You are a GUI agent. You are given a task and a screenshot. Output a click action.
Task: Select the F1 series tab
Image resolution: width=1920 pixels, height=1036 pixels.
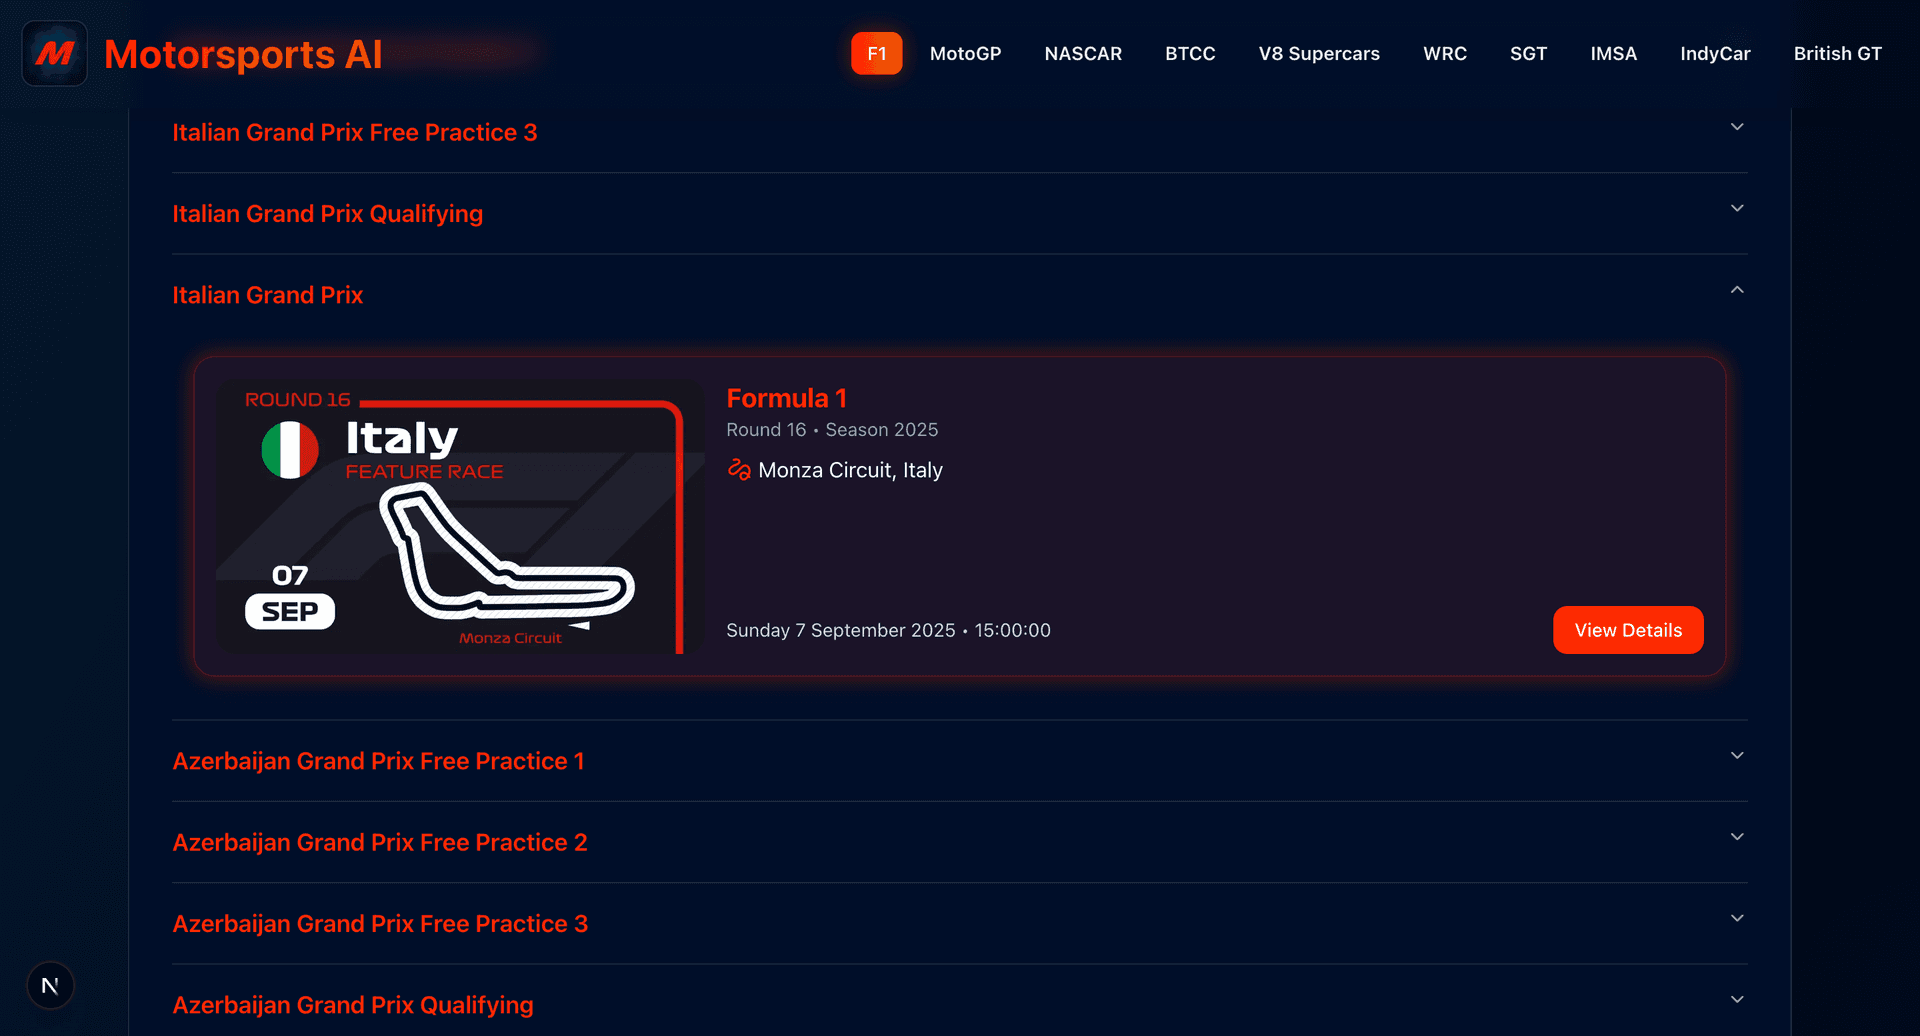(876, 54)
